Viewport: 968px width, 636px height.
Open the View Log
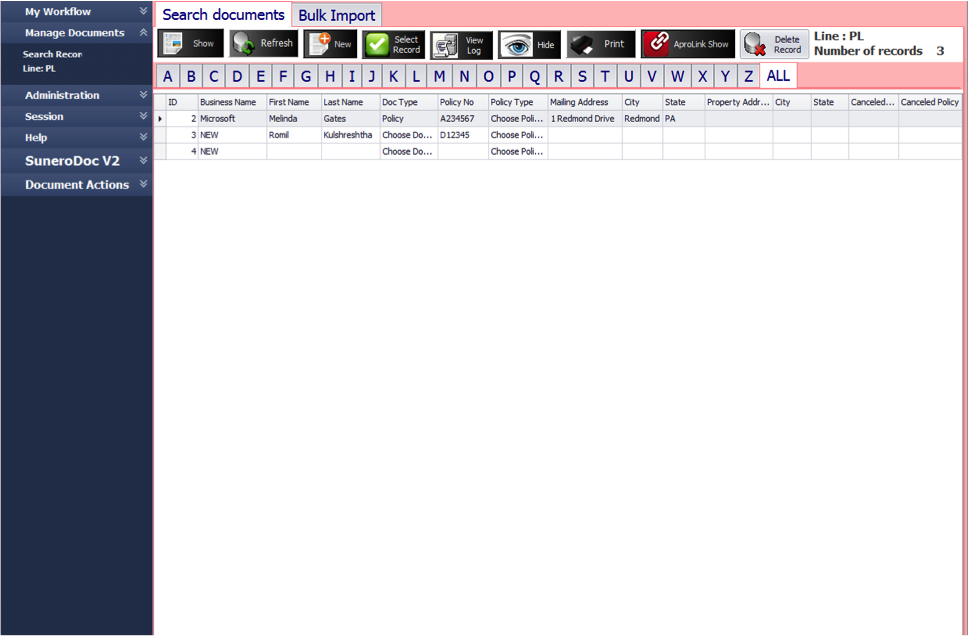pos(462,44)
